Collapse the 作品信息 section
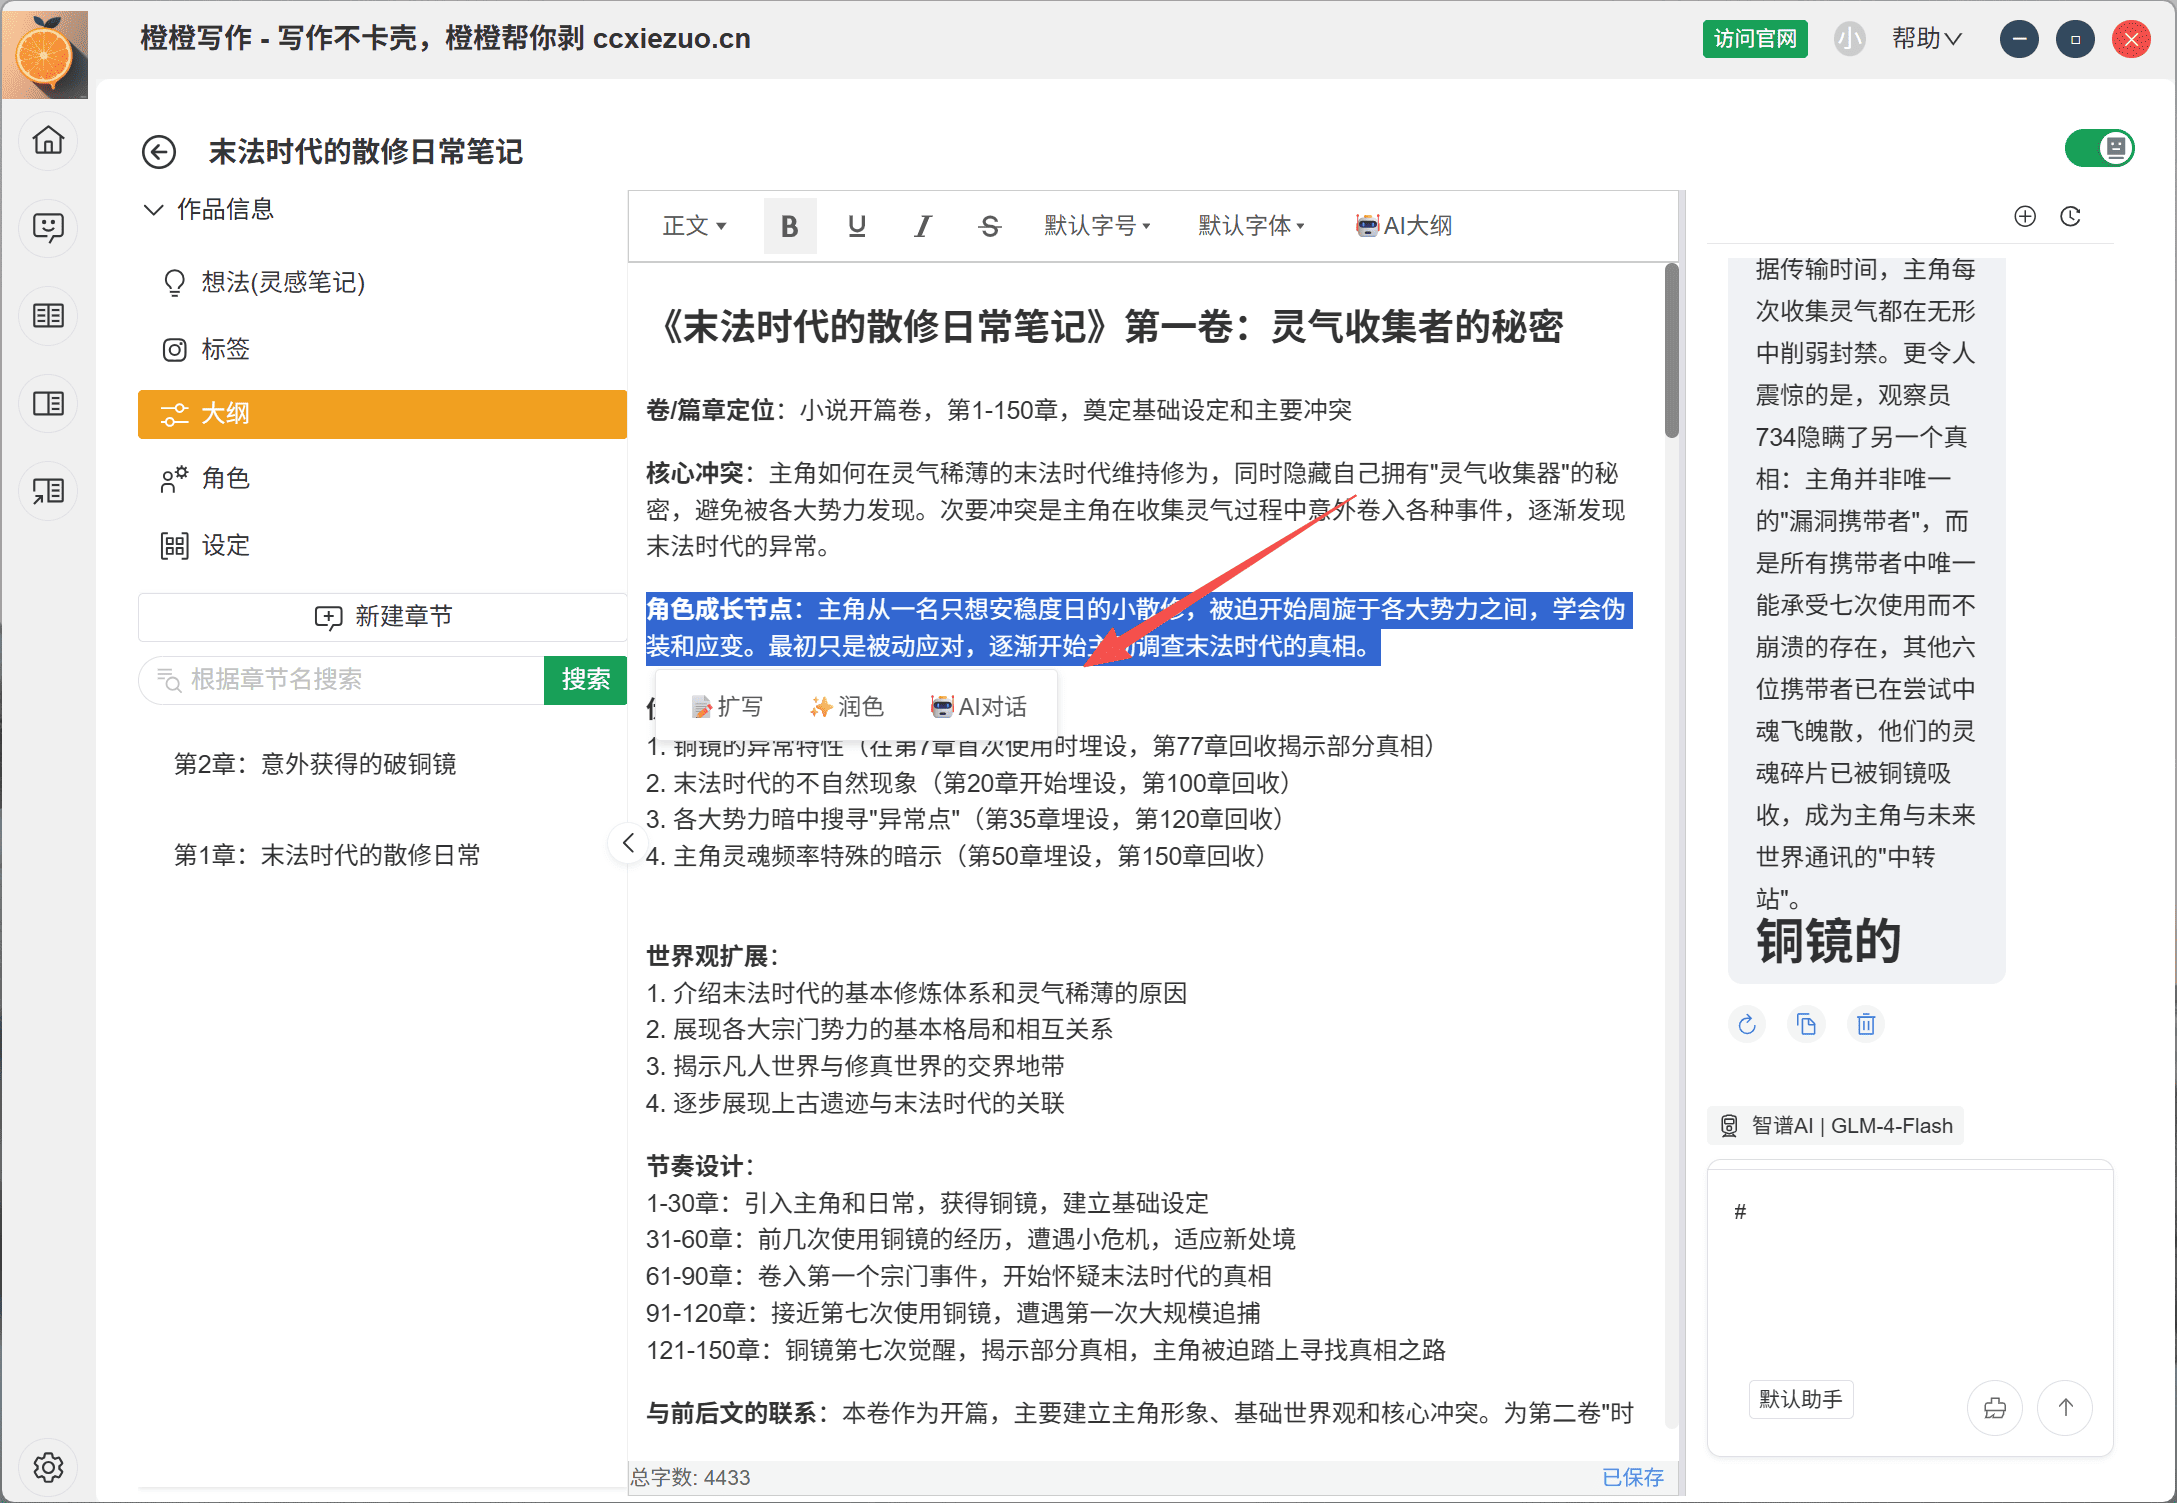Image resolution: width=2177 pixels, height=1503 pixels. point(154,210)
